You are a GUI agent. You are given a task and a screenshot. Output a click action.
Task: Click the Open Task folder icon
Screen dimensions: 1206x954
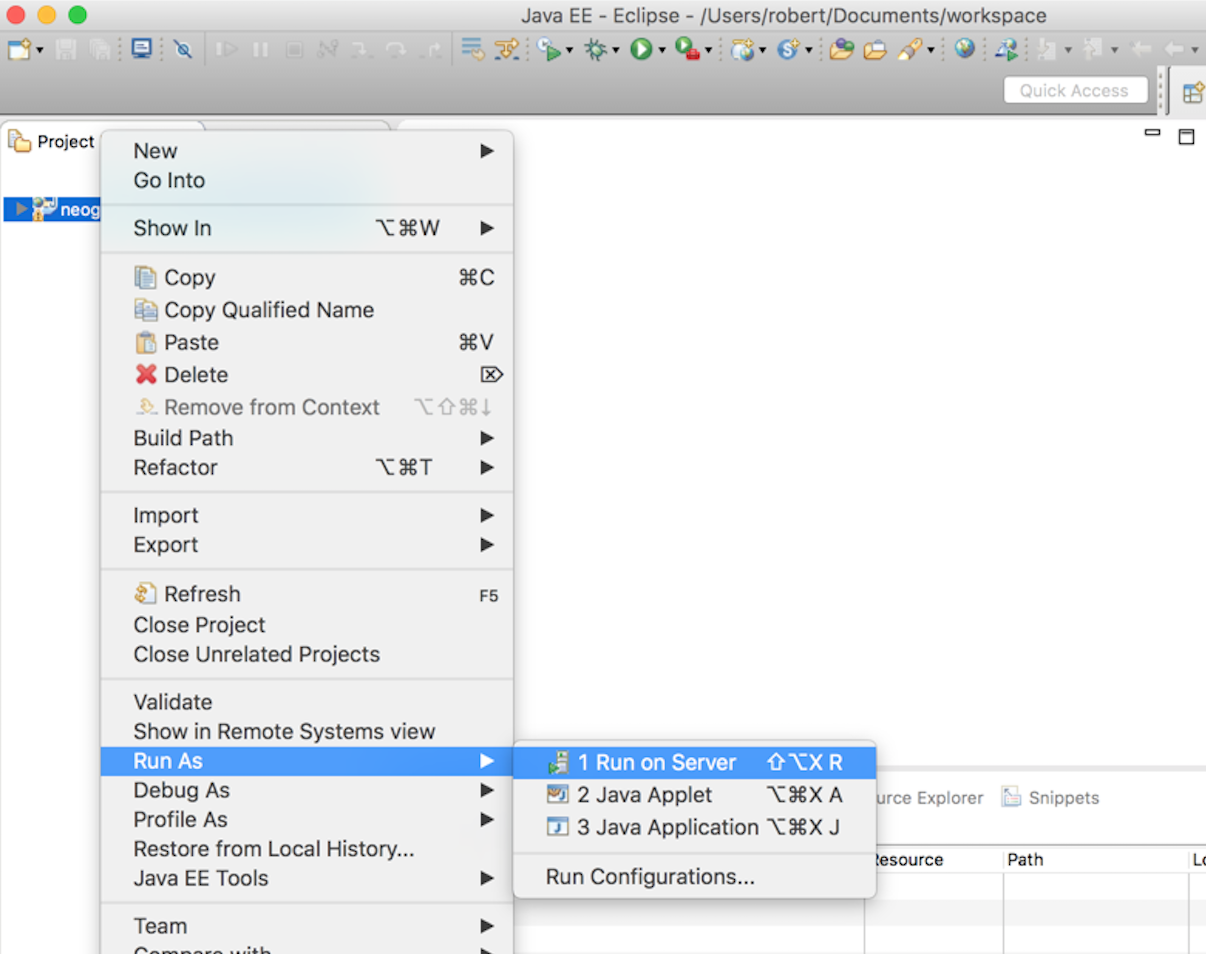point(875,49)
